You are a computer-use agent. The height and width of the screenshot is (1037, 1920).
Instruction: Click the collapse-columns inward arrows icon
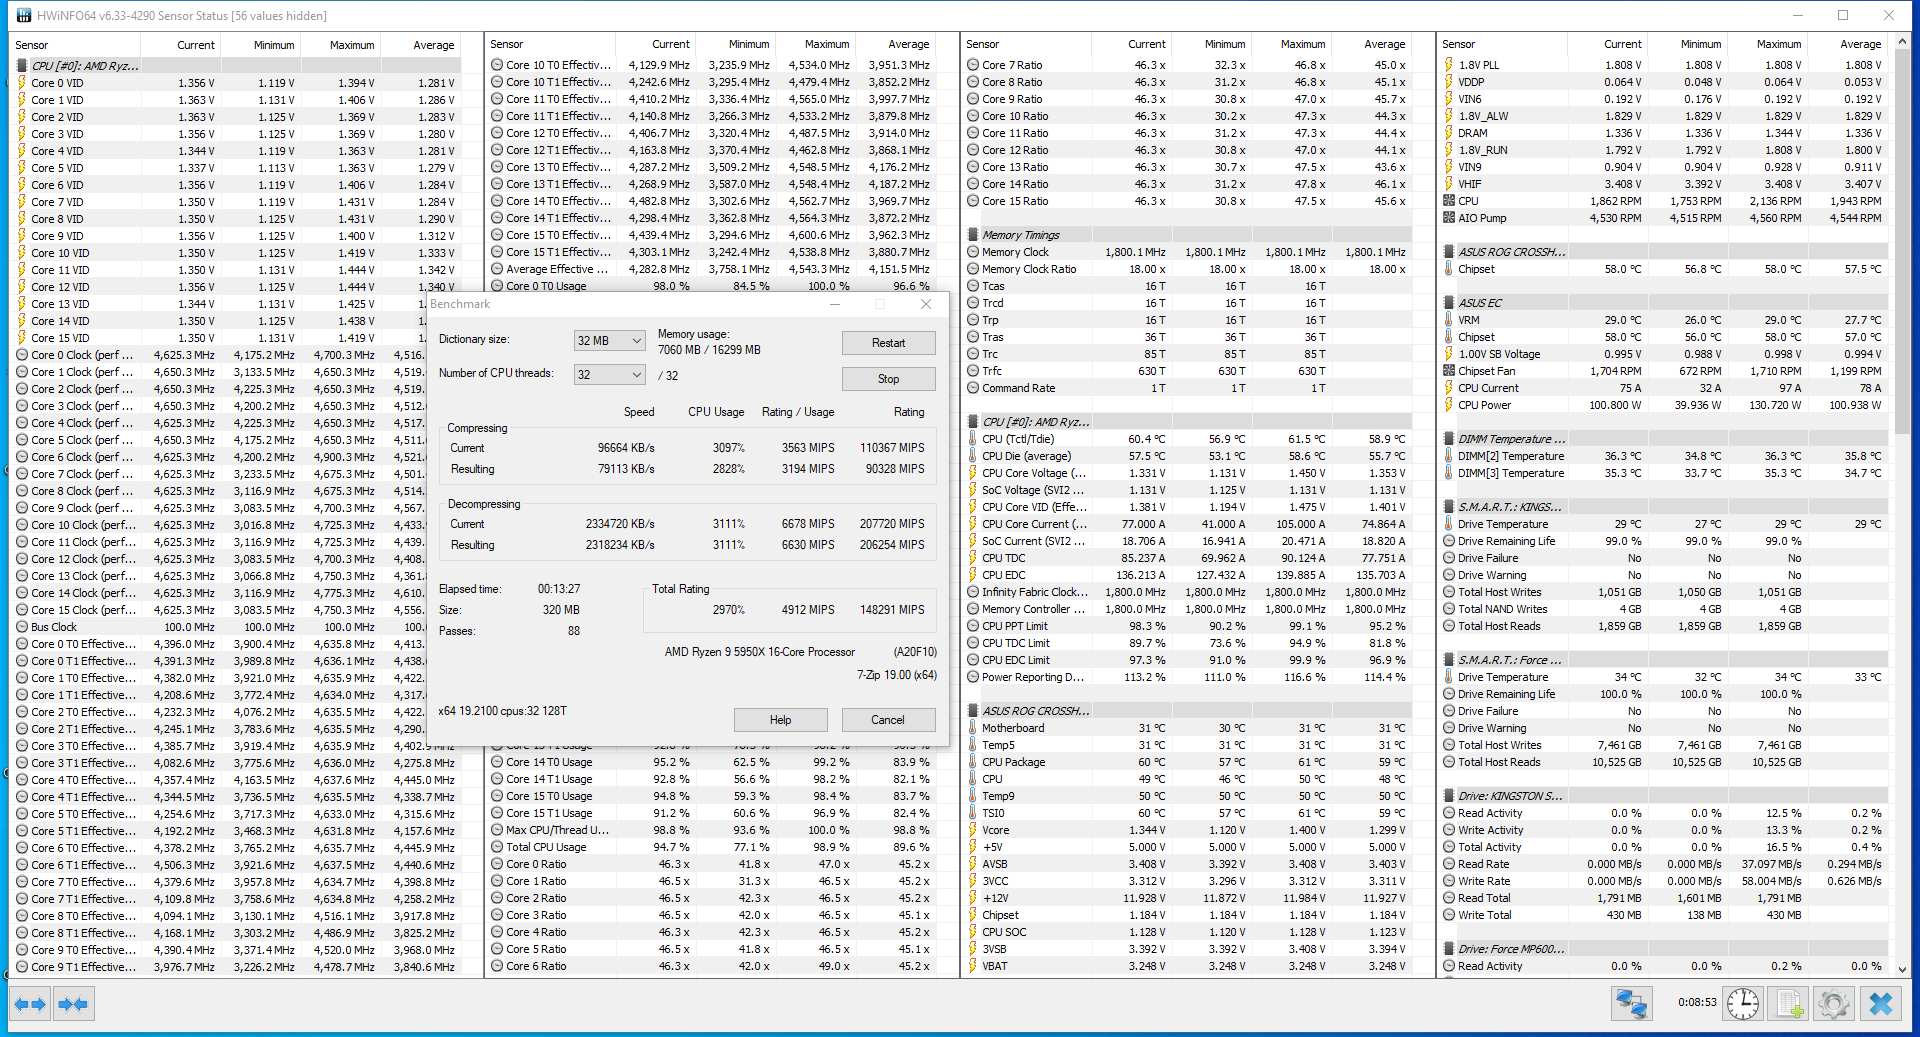[74, 1003]
